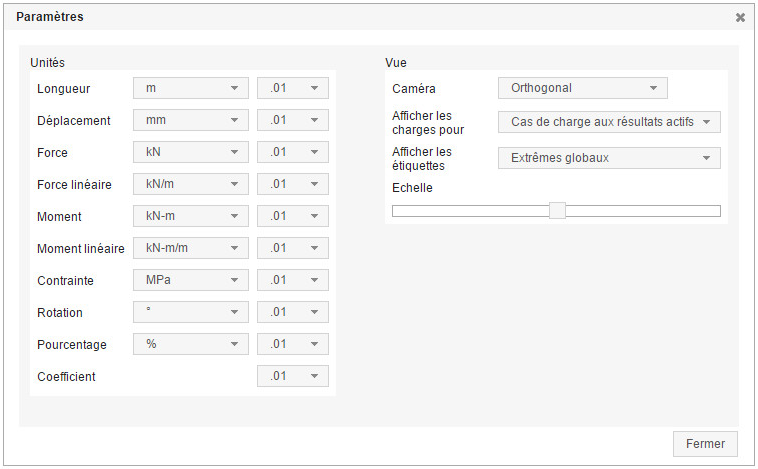
Task: Open the Rotation unit dropdown
Action: 190,312
